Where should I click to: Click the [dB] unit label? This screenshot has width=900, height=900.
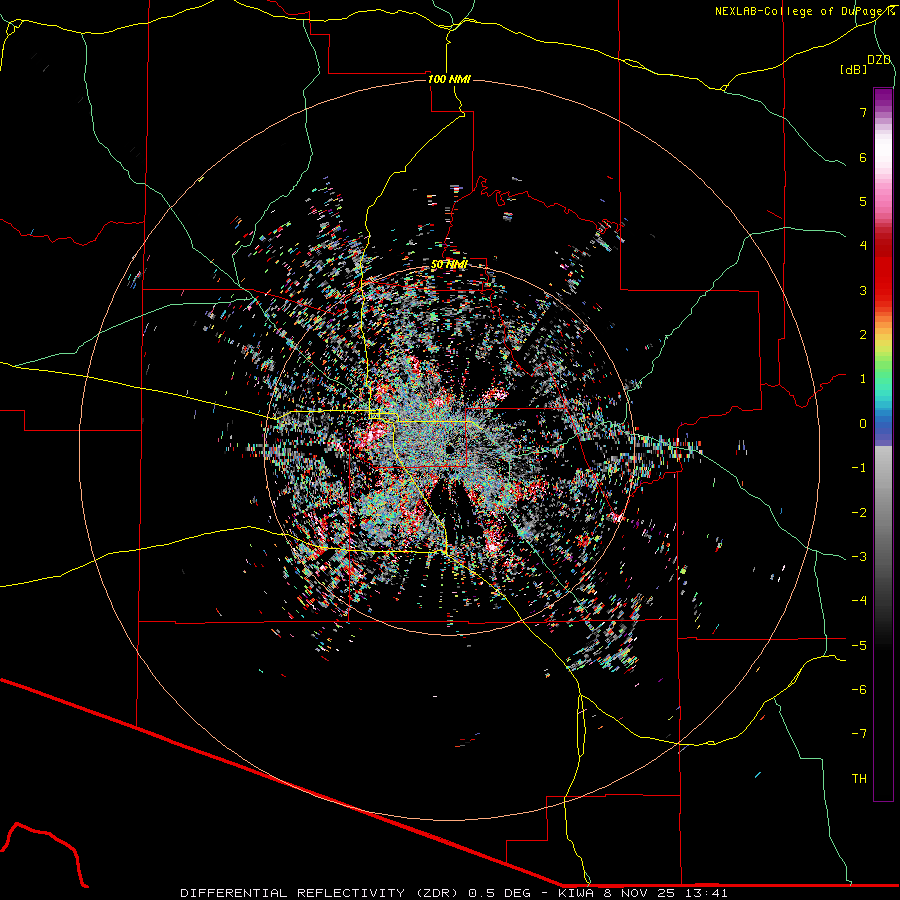(853, 69)
